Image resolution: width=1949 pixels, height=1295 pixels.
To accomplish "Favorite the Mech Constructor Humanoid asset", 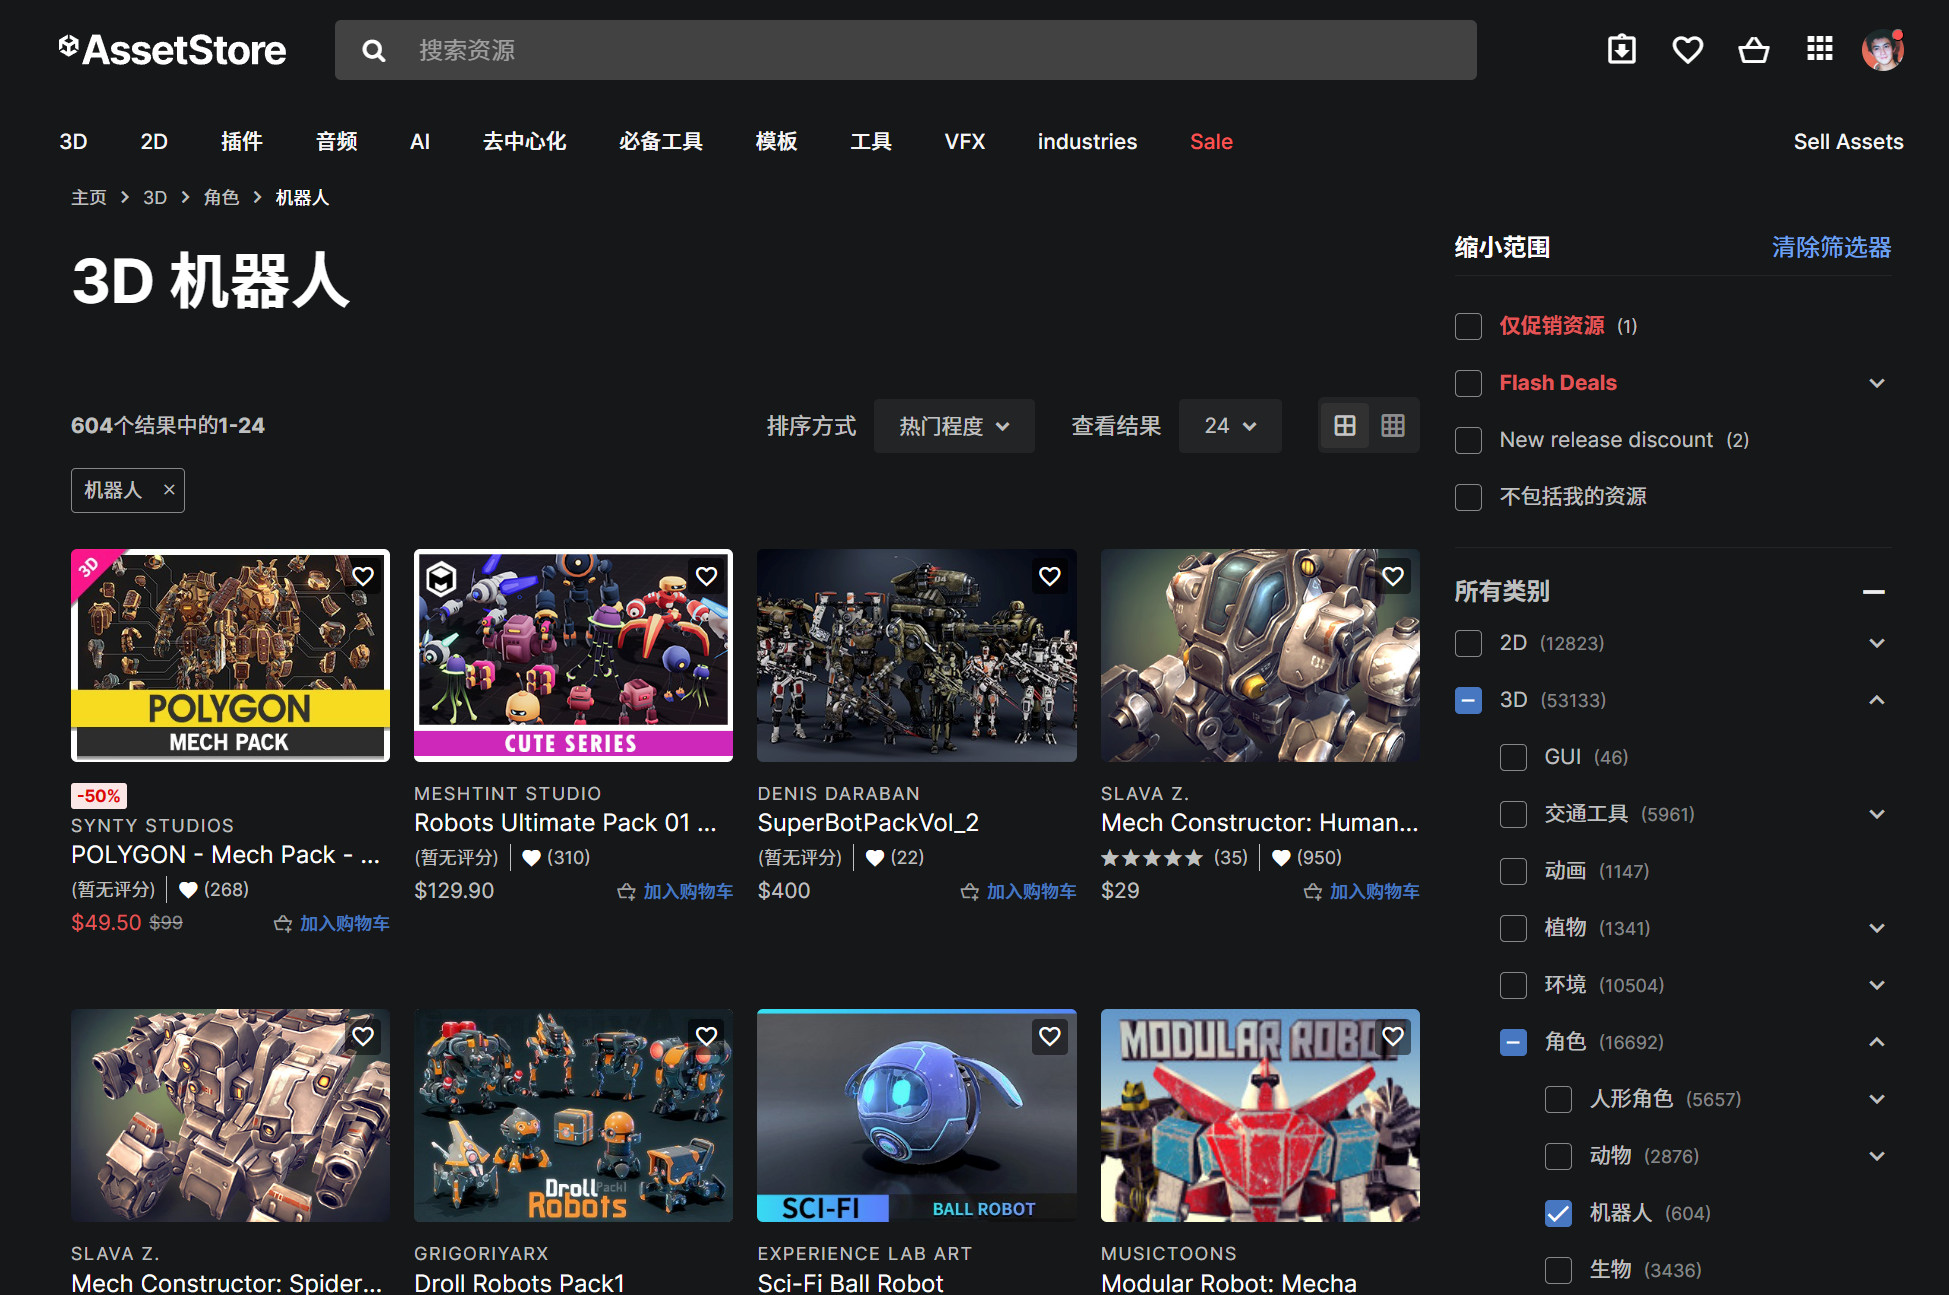I will 1393,576.
